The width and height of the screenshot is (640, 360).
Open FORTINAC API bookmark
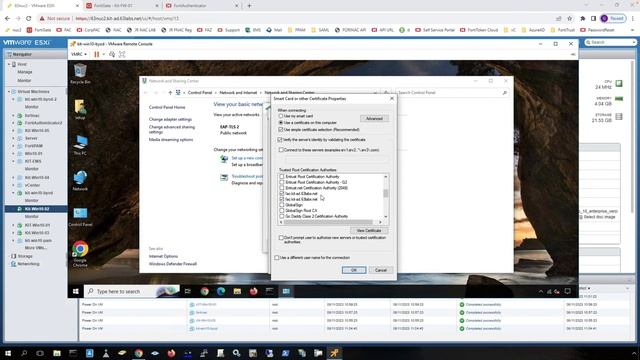[351, 30]
